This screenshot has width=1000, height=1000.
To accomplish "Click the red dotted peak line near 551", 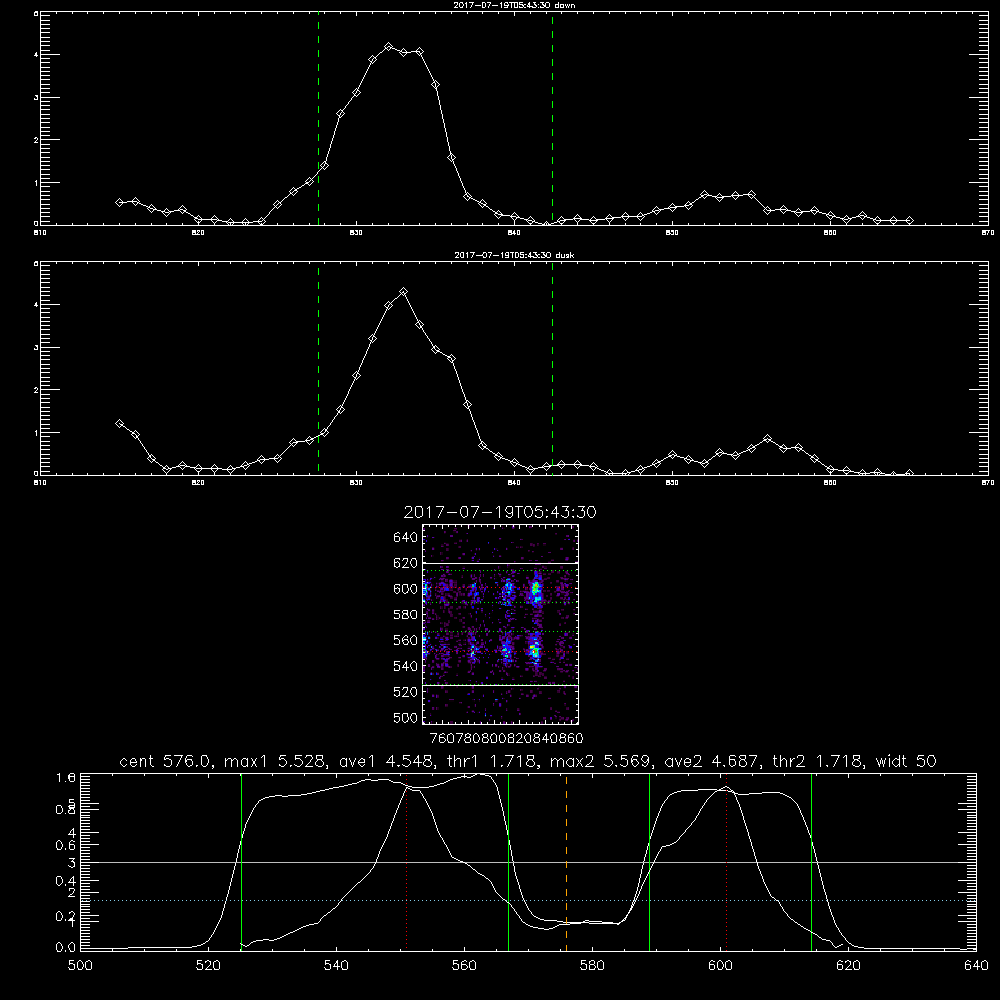I will point(406,862).
